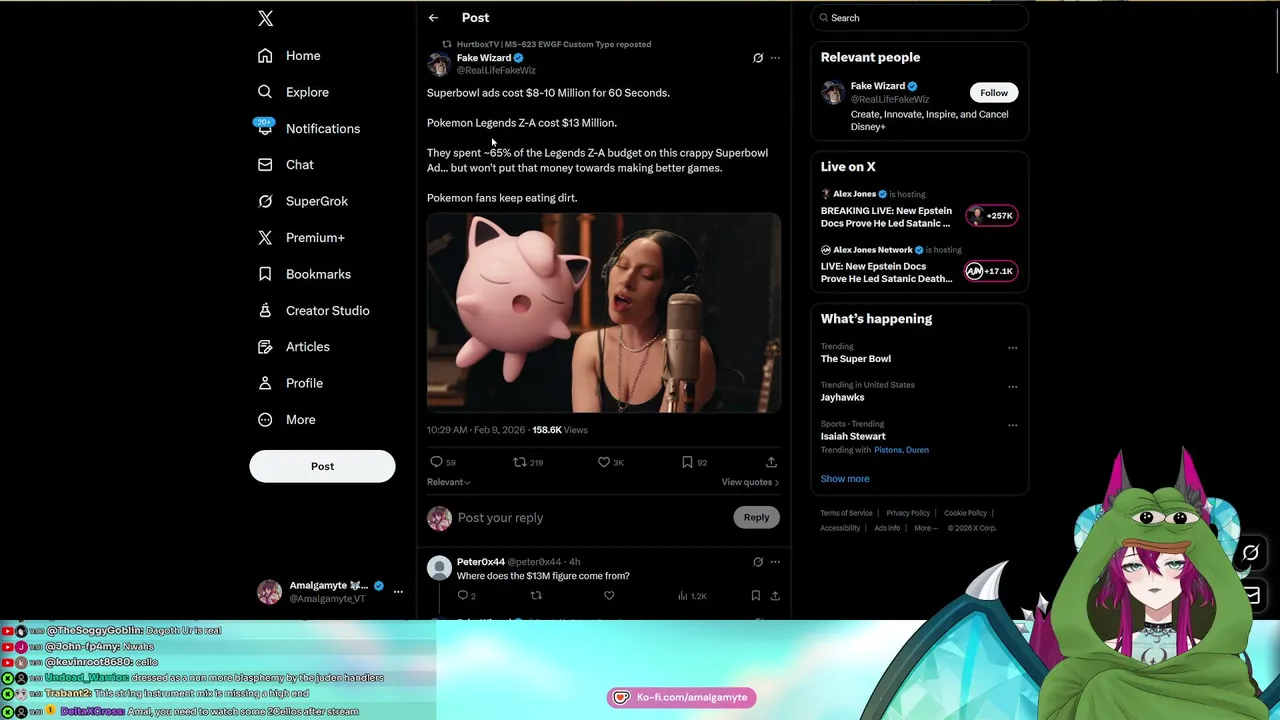
Task: Open The Super Bowl trending topic
Action: click(x=856, y=359)
